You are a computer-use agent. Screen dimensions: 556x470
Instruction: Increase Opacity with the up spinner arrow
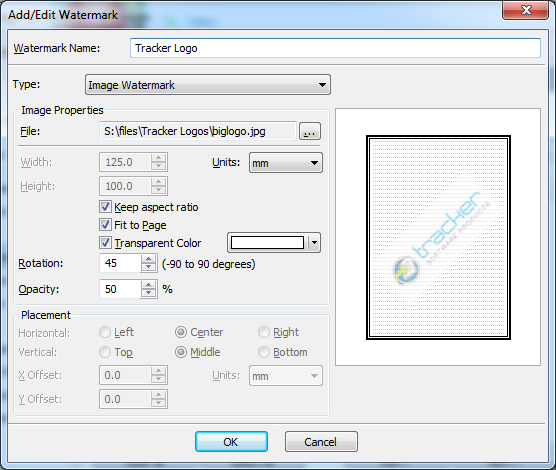[148, 285]
